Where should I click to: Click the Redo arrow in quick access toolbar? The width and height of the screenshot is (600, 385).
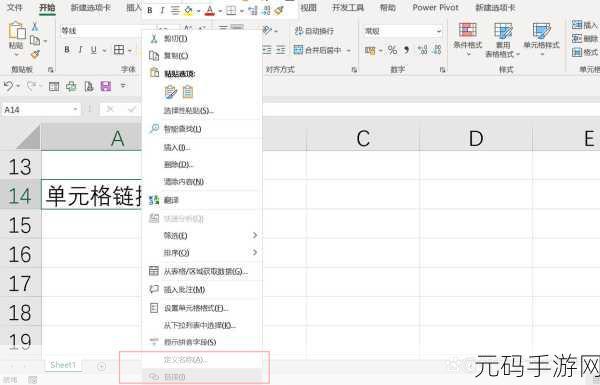tap(31, 86)
